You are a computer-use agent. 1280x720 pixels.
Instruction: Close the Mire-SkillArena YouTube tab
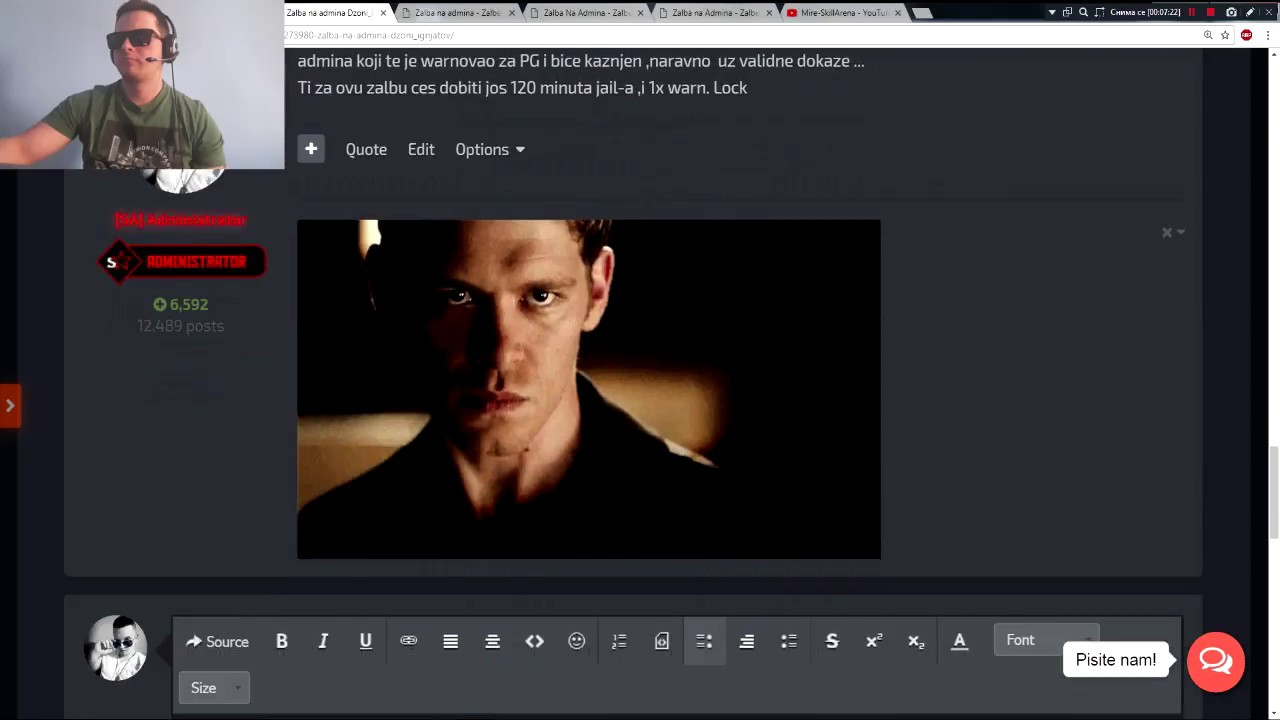point(897,13)
